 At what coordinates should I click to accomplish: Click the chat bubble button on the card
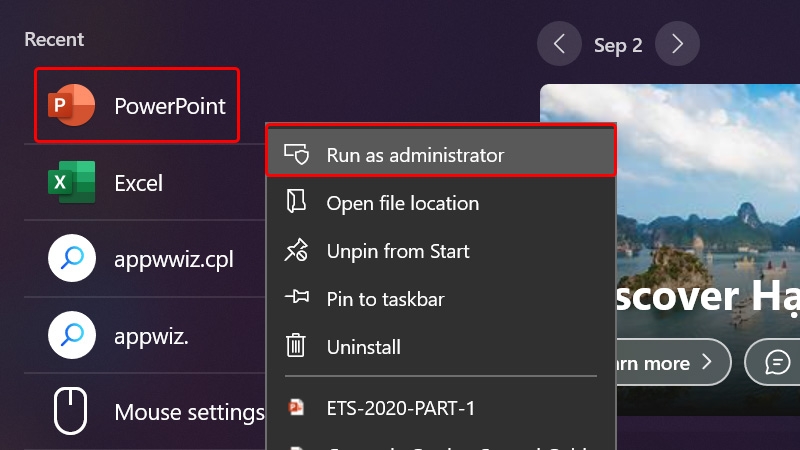click(776, 362)
